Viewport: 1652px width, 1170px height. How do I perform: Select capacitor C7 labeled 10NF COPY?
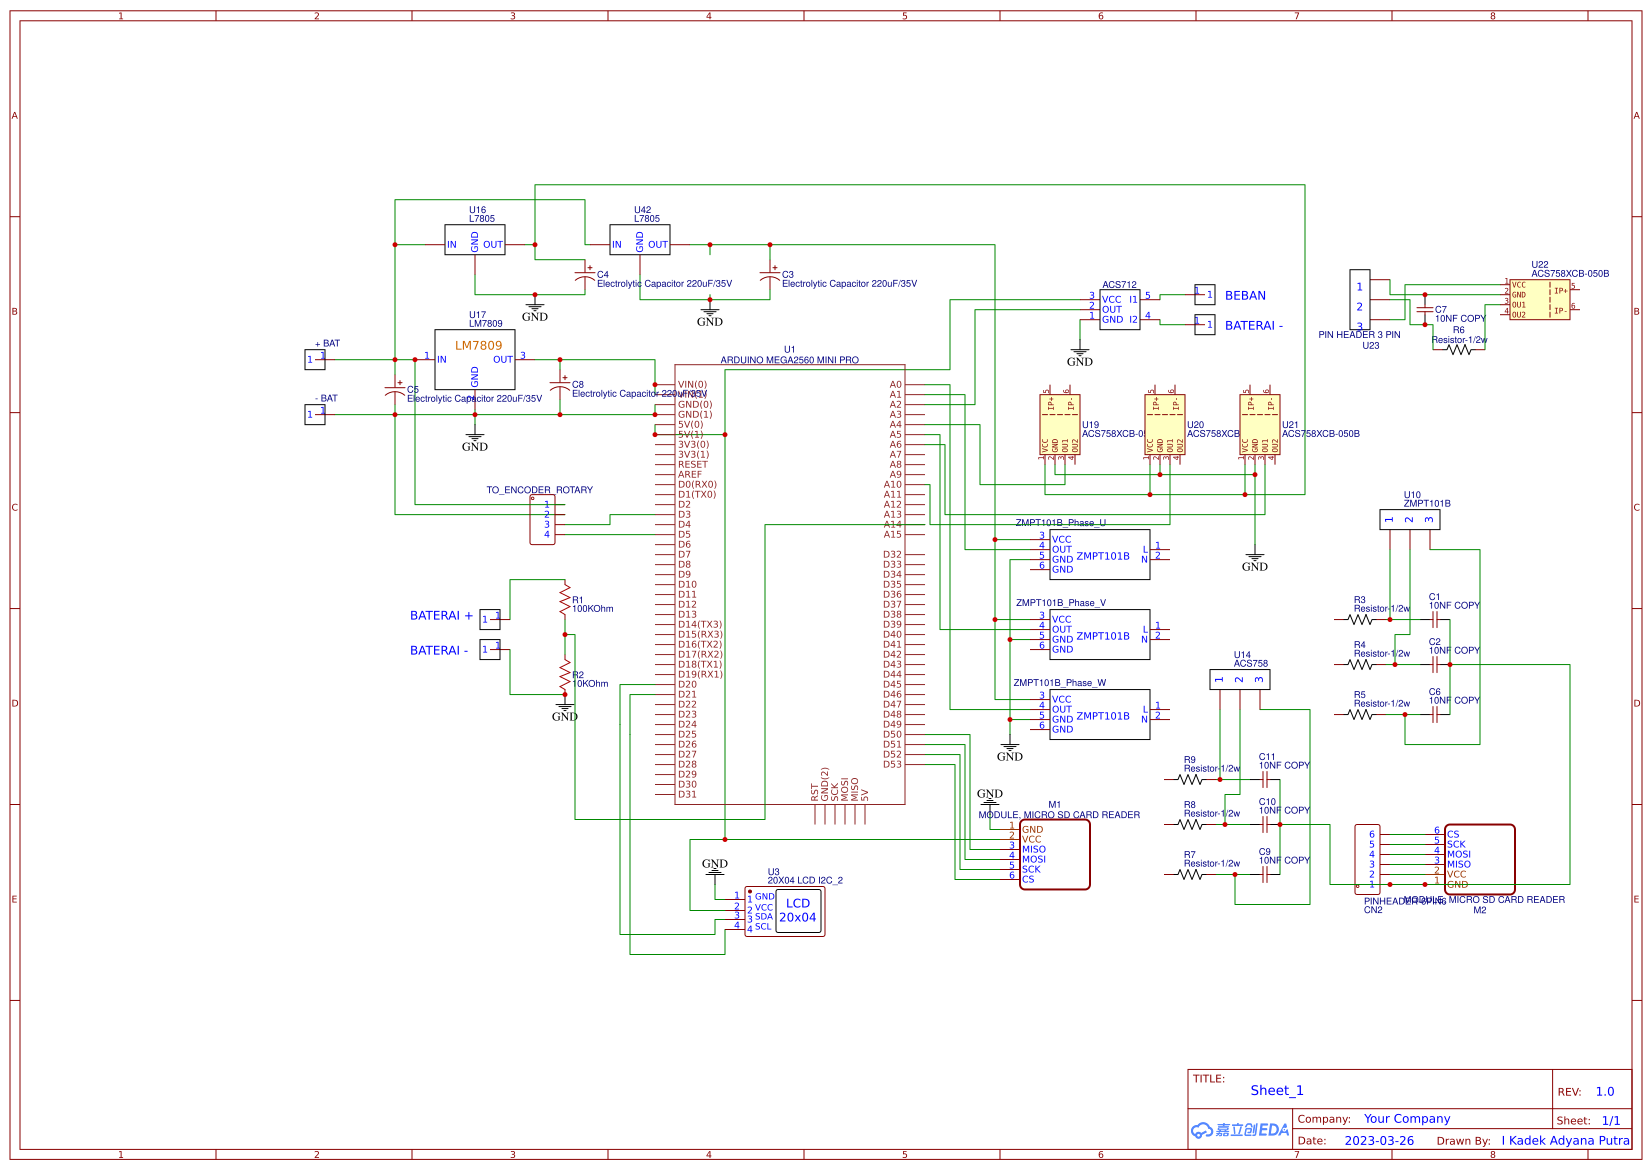pyautogui.click(x=1427, y=307)
